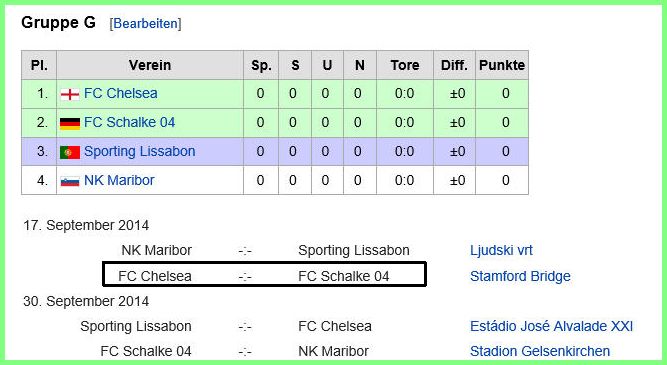Screen dimensions: 667x365
Task: Click the German flag icon beside Schalke 04
Action: 70,123
